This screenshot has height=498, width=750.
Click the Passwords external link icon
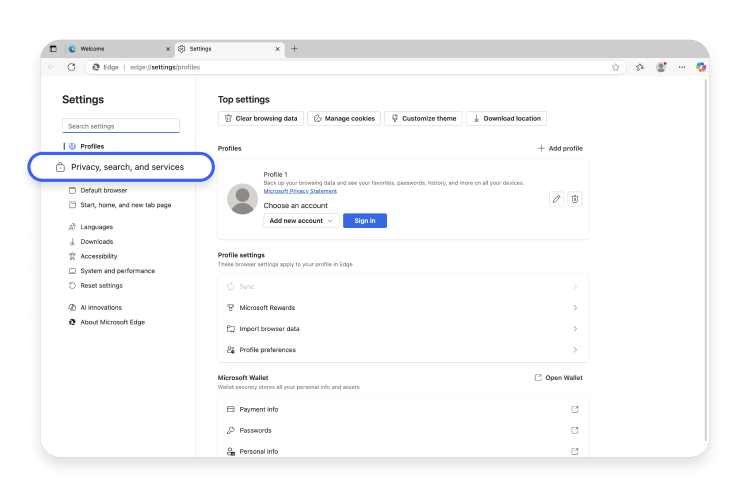[575, 430]
